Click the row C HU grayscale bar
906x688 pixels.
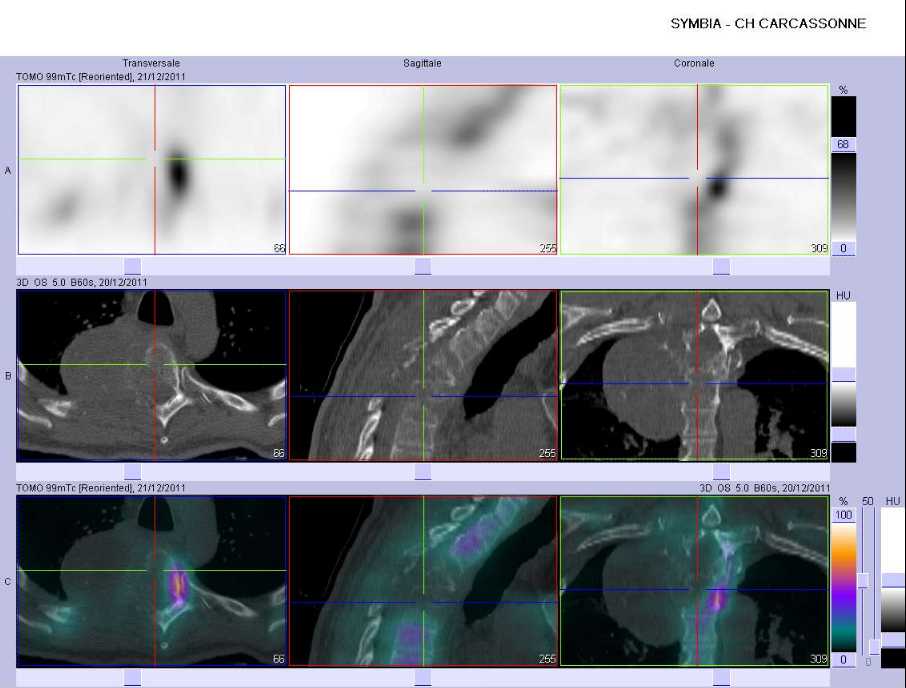pos(893,610)
